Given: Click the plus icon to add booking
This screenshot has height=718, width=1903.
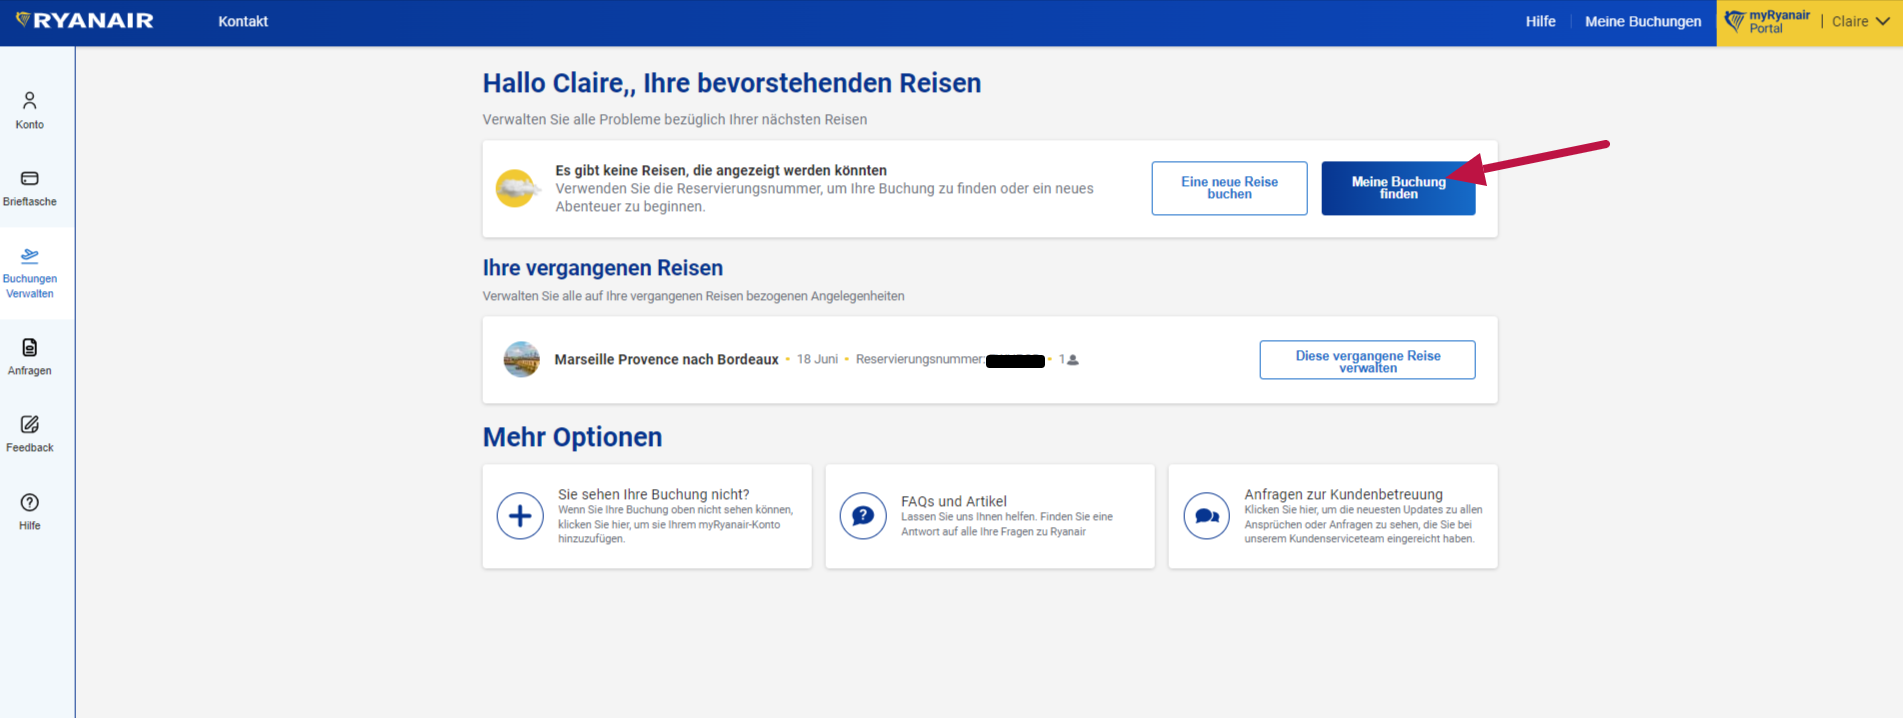Looking at the screenshot, I should point(520,516).
